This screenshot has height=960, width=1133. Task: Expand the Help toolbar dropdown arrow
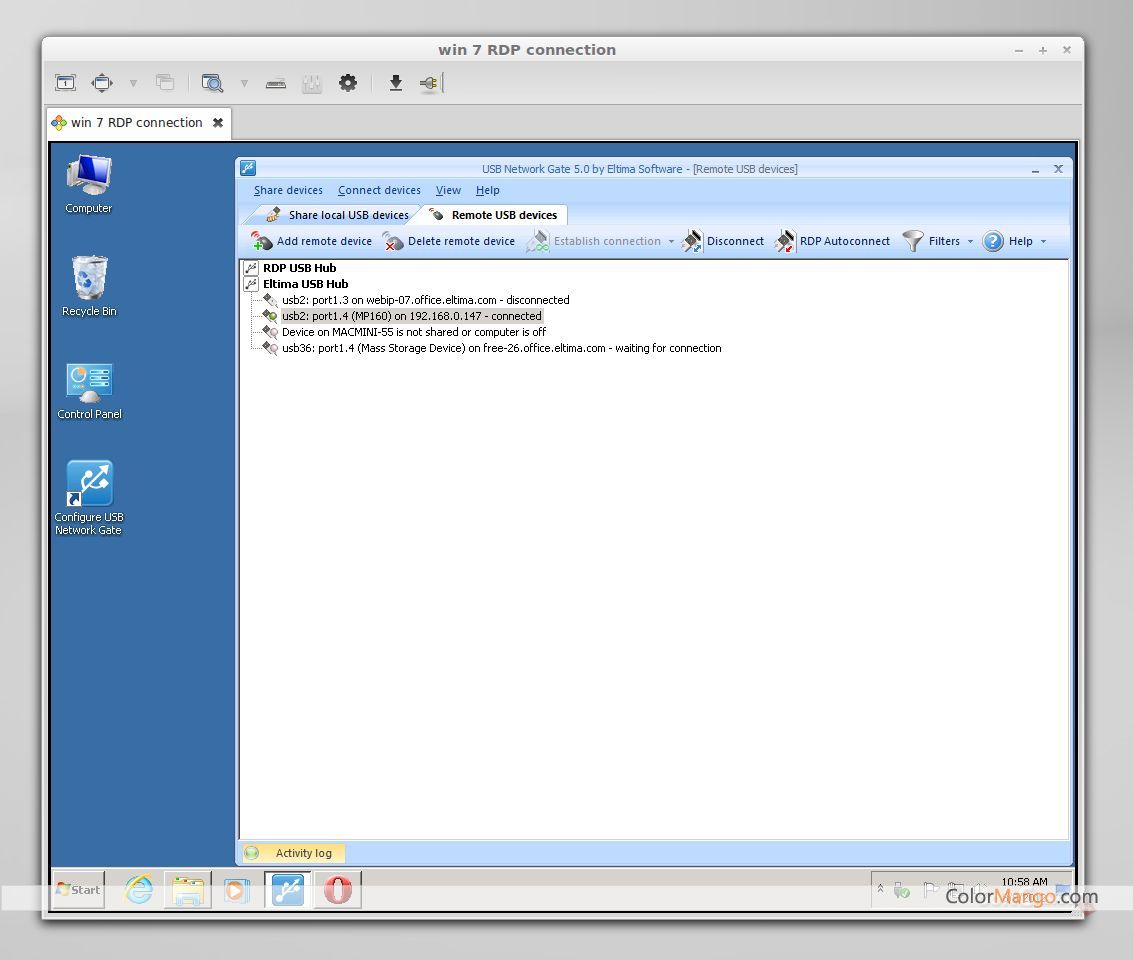point(1043,241)
